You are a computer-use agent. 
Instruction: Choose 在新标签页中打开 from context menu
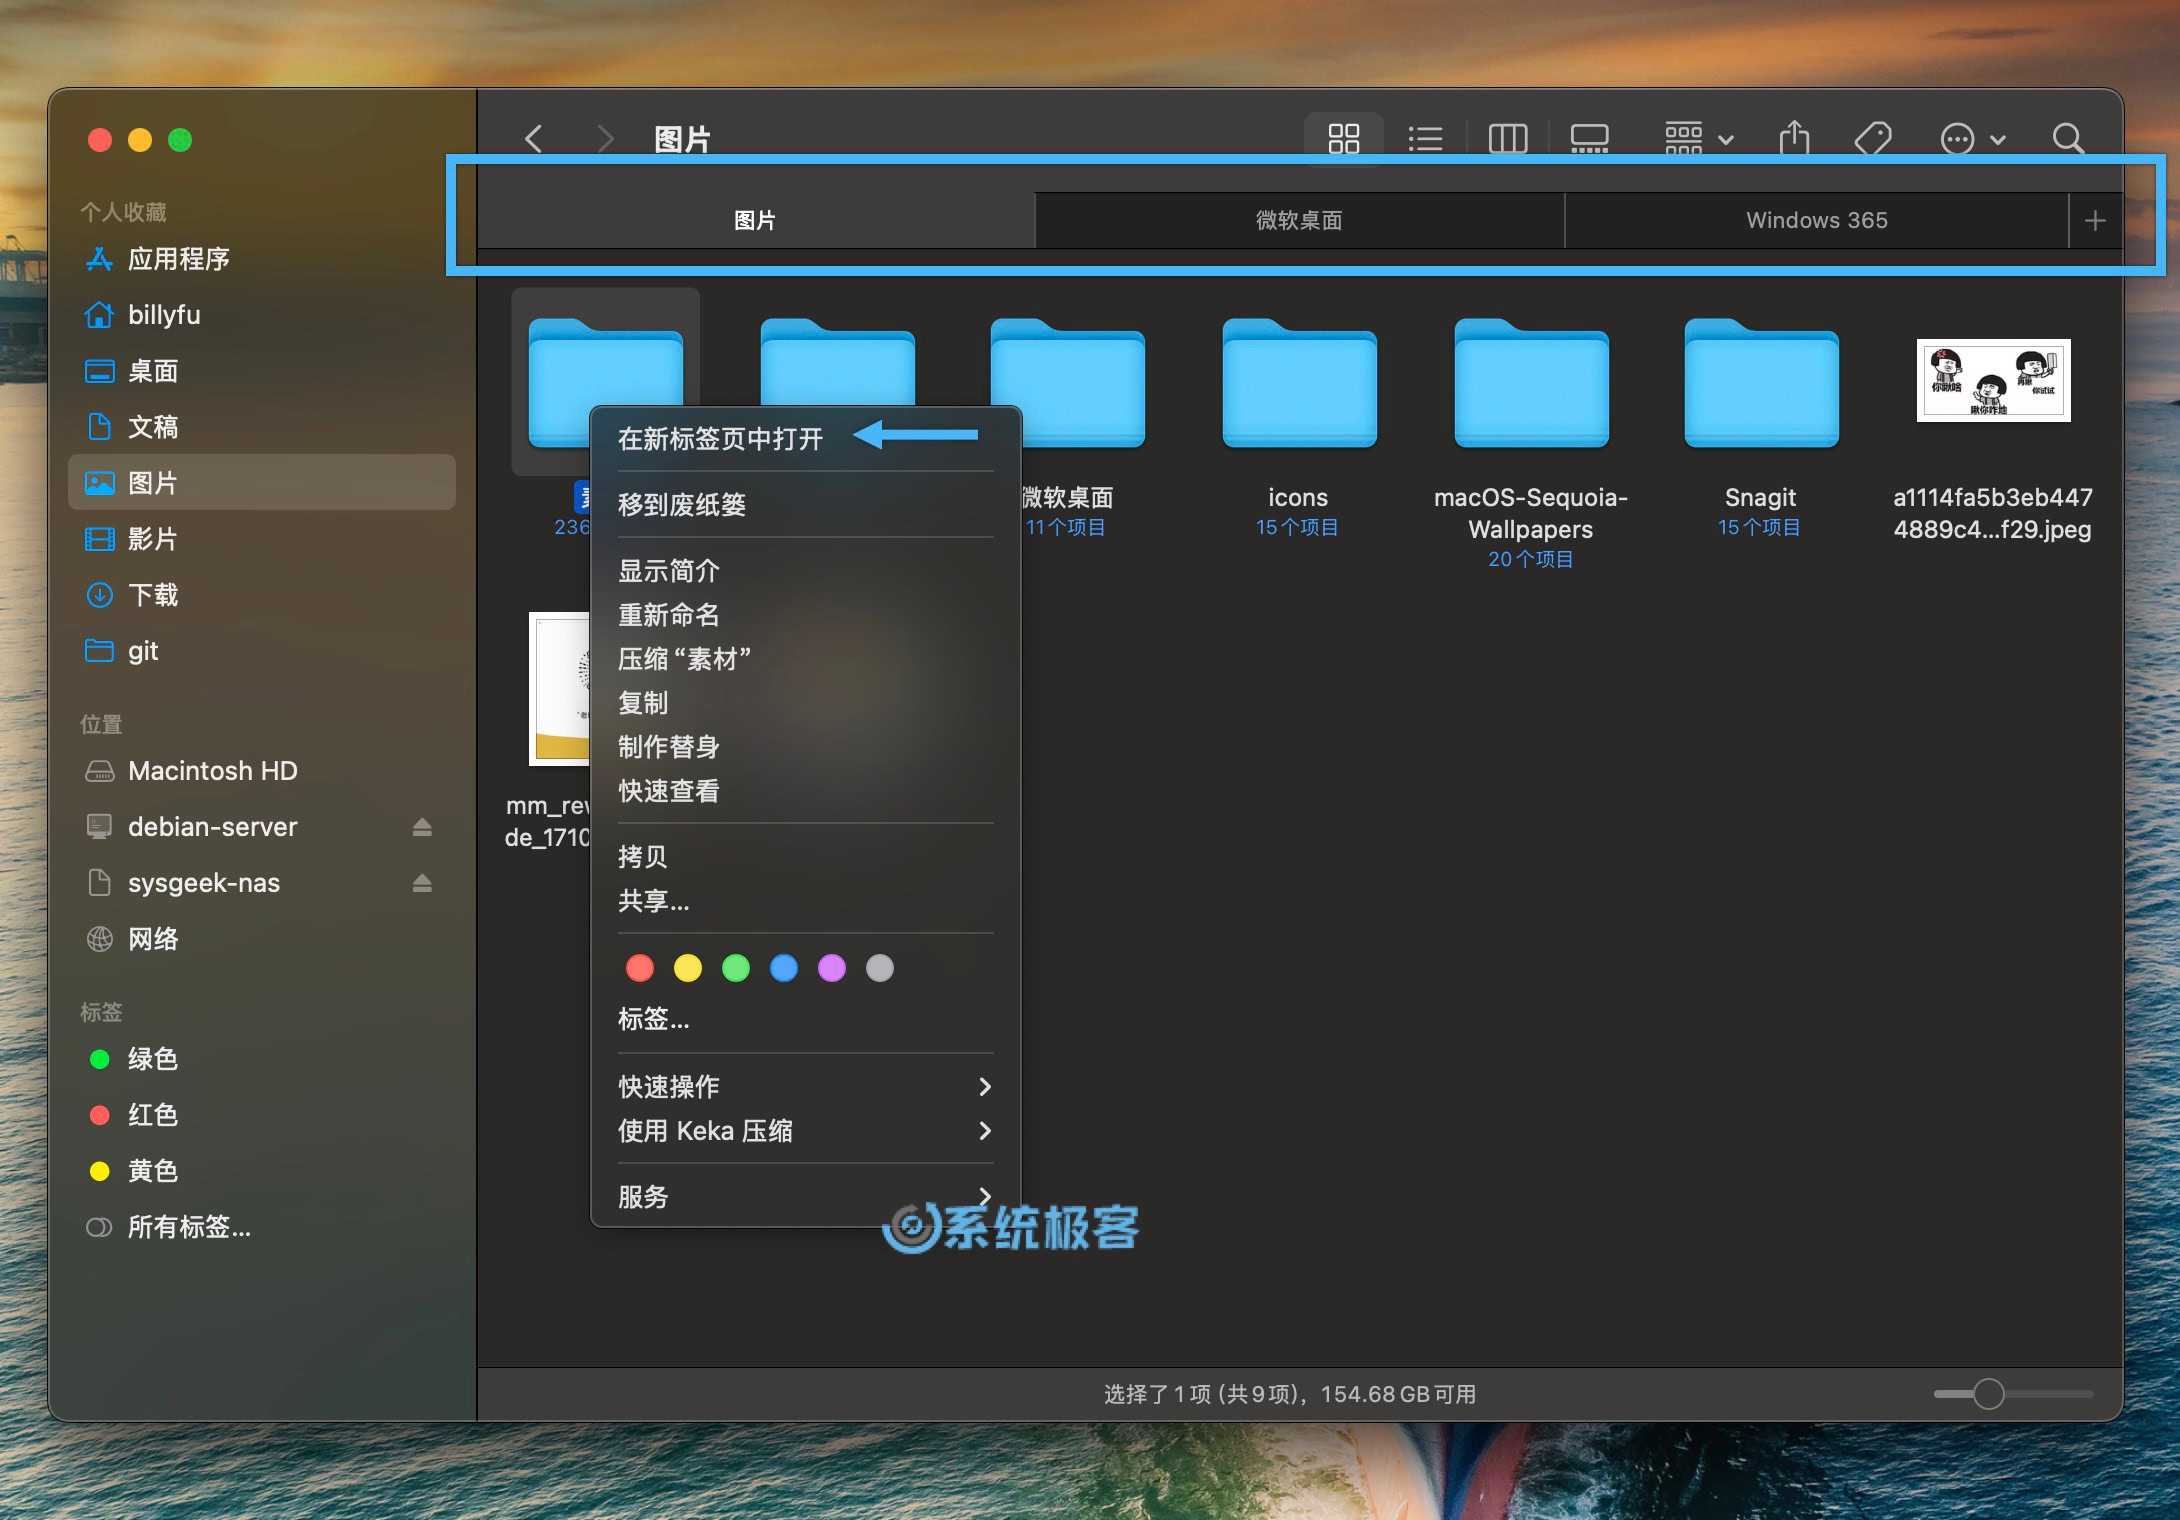(806, 438)
